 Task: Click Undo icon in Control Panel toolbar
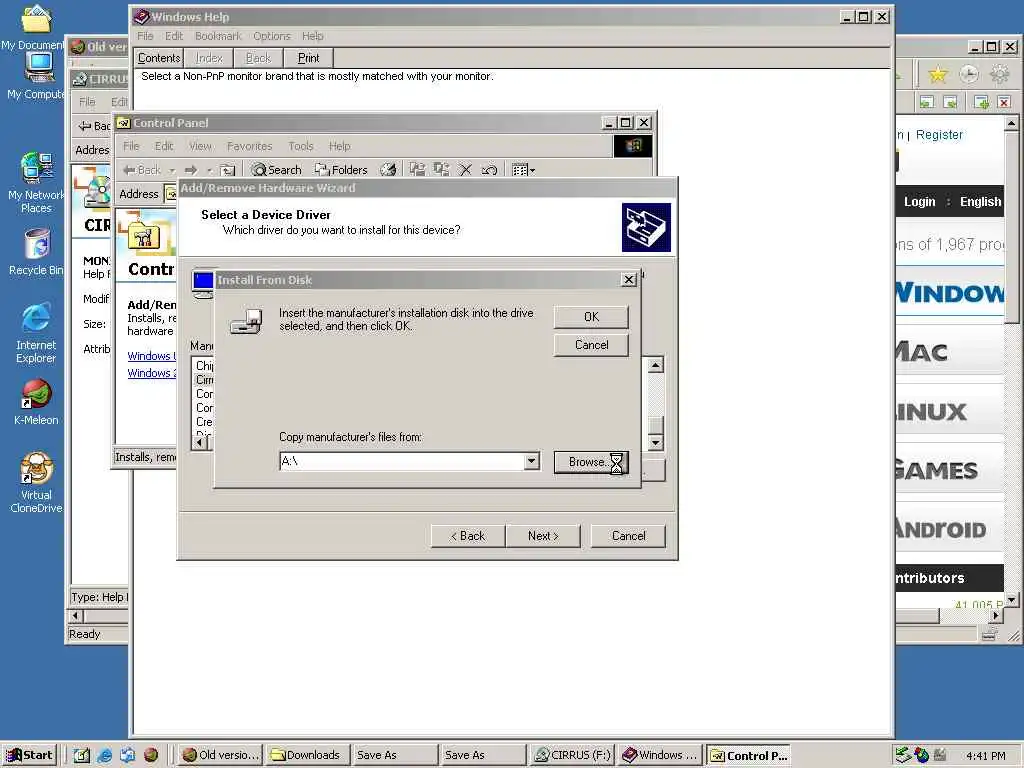click(489, 170)
